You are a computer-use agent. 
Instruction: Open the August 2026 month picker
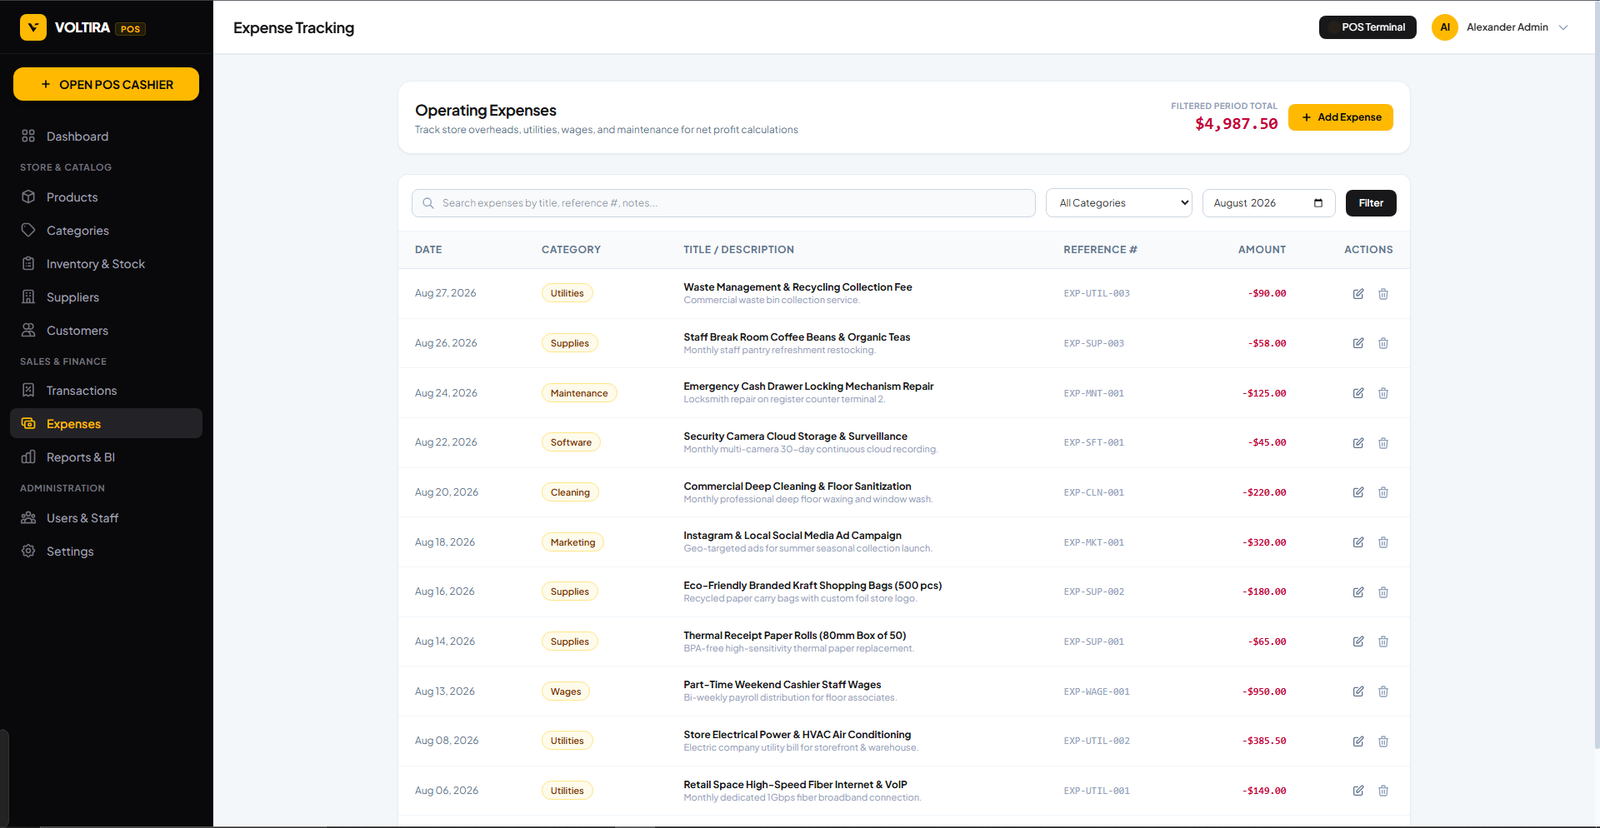pos(1268,203)
